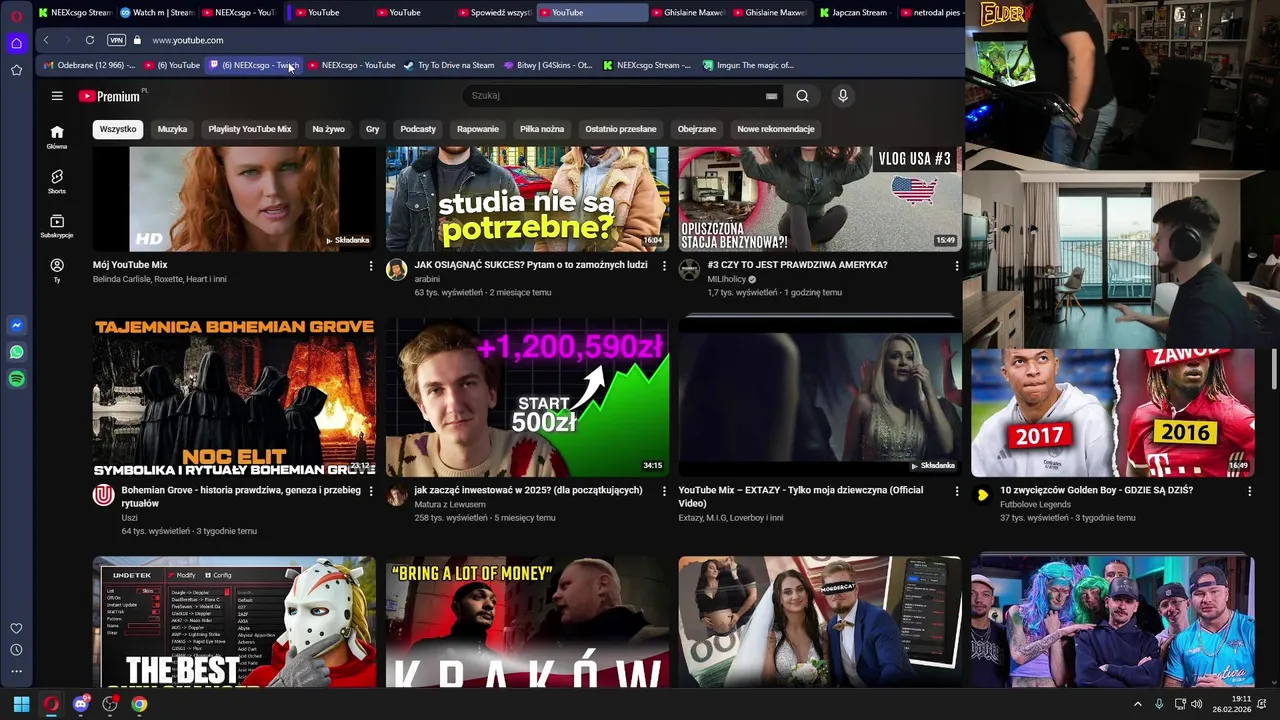Select the Obejrzane filter chip

(697, 129)
